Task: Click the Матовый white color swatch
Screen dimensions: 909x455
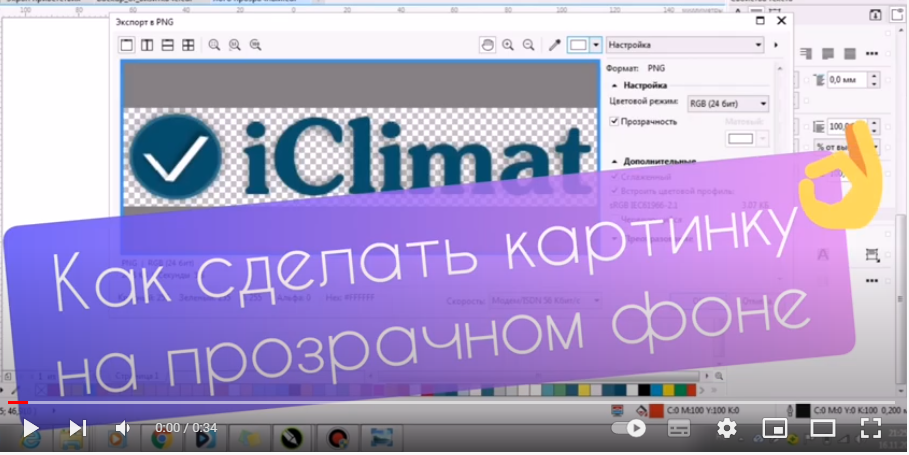Action: click(740, 139)
